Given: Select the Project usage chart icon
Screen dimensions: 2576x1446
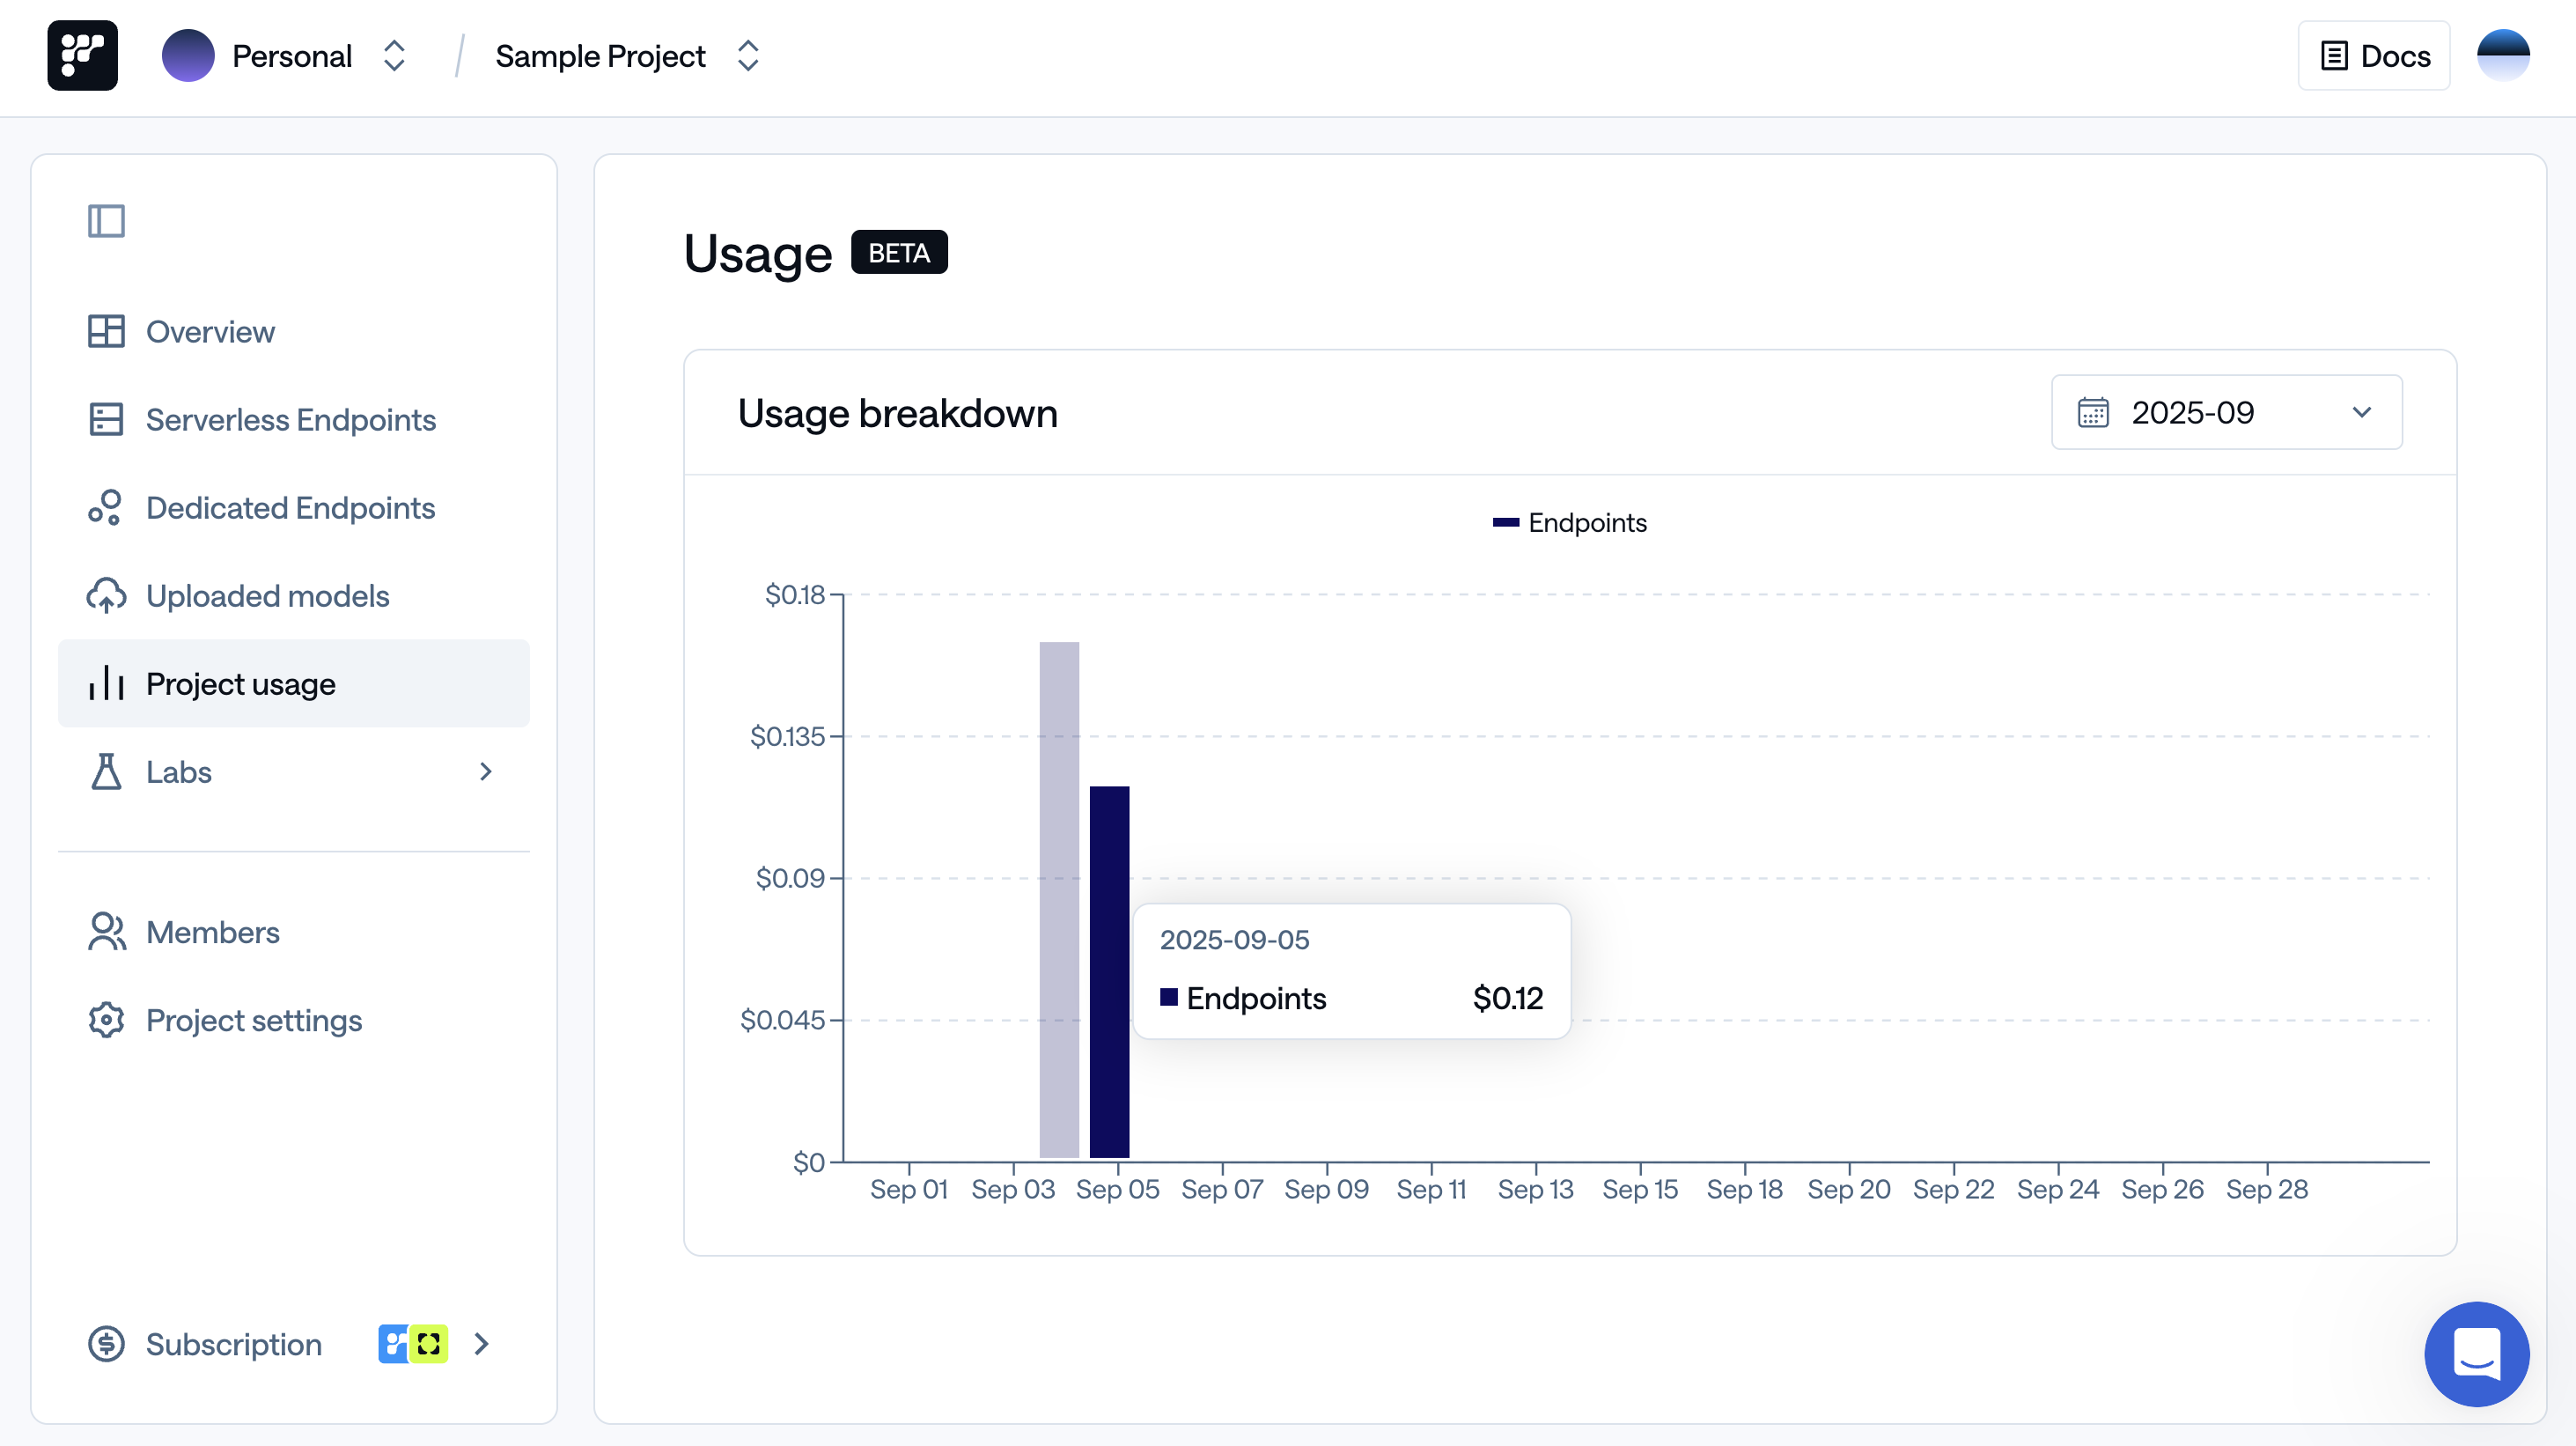Looking at the screenshot, I should pos(106,683).
